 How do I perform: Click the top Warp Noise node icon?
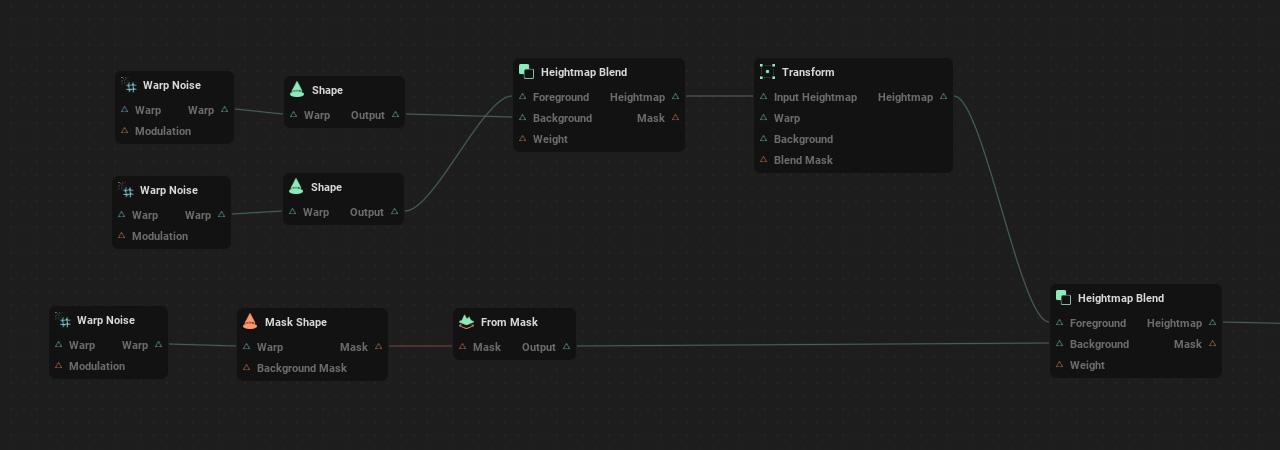tap(130, 86)
